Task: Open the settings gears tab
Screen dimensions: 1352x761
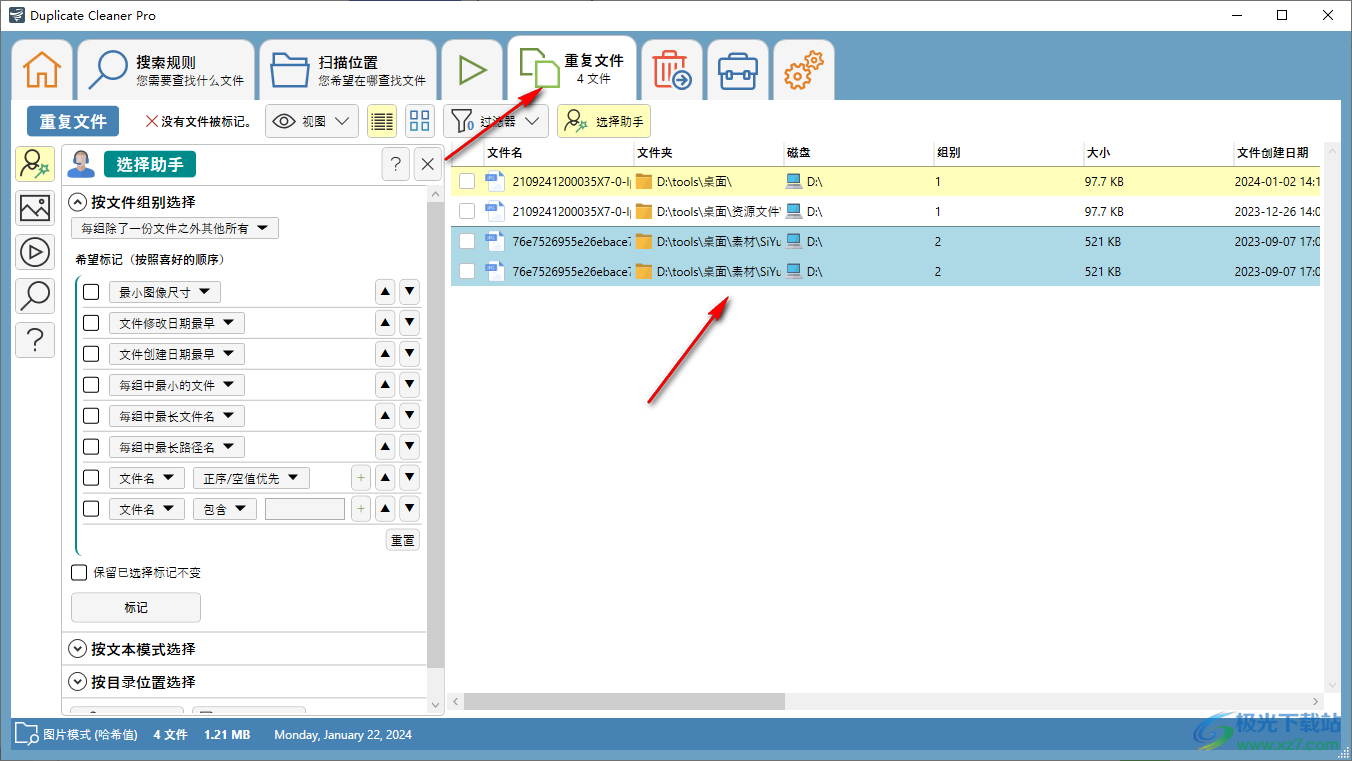Action: point(804,70)
